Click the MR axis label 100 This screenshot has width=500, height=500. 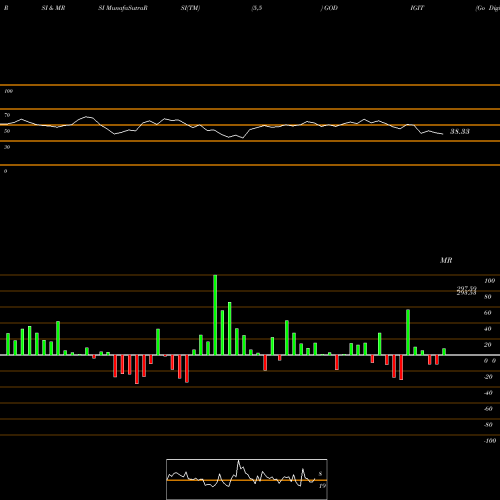click(x=490, y=281)
